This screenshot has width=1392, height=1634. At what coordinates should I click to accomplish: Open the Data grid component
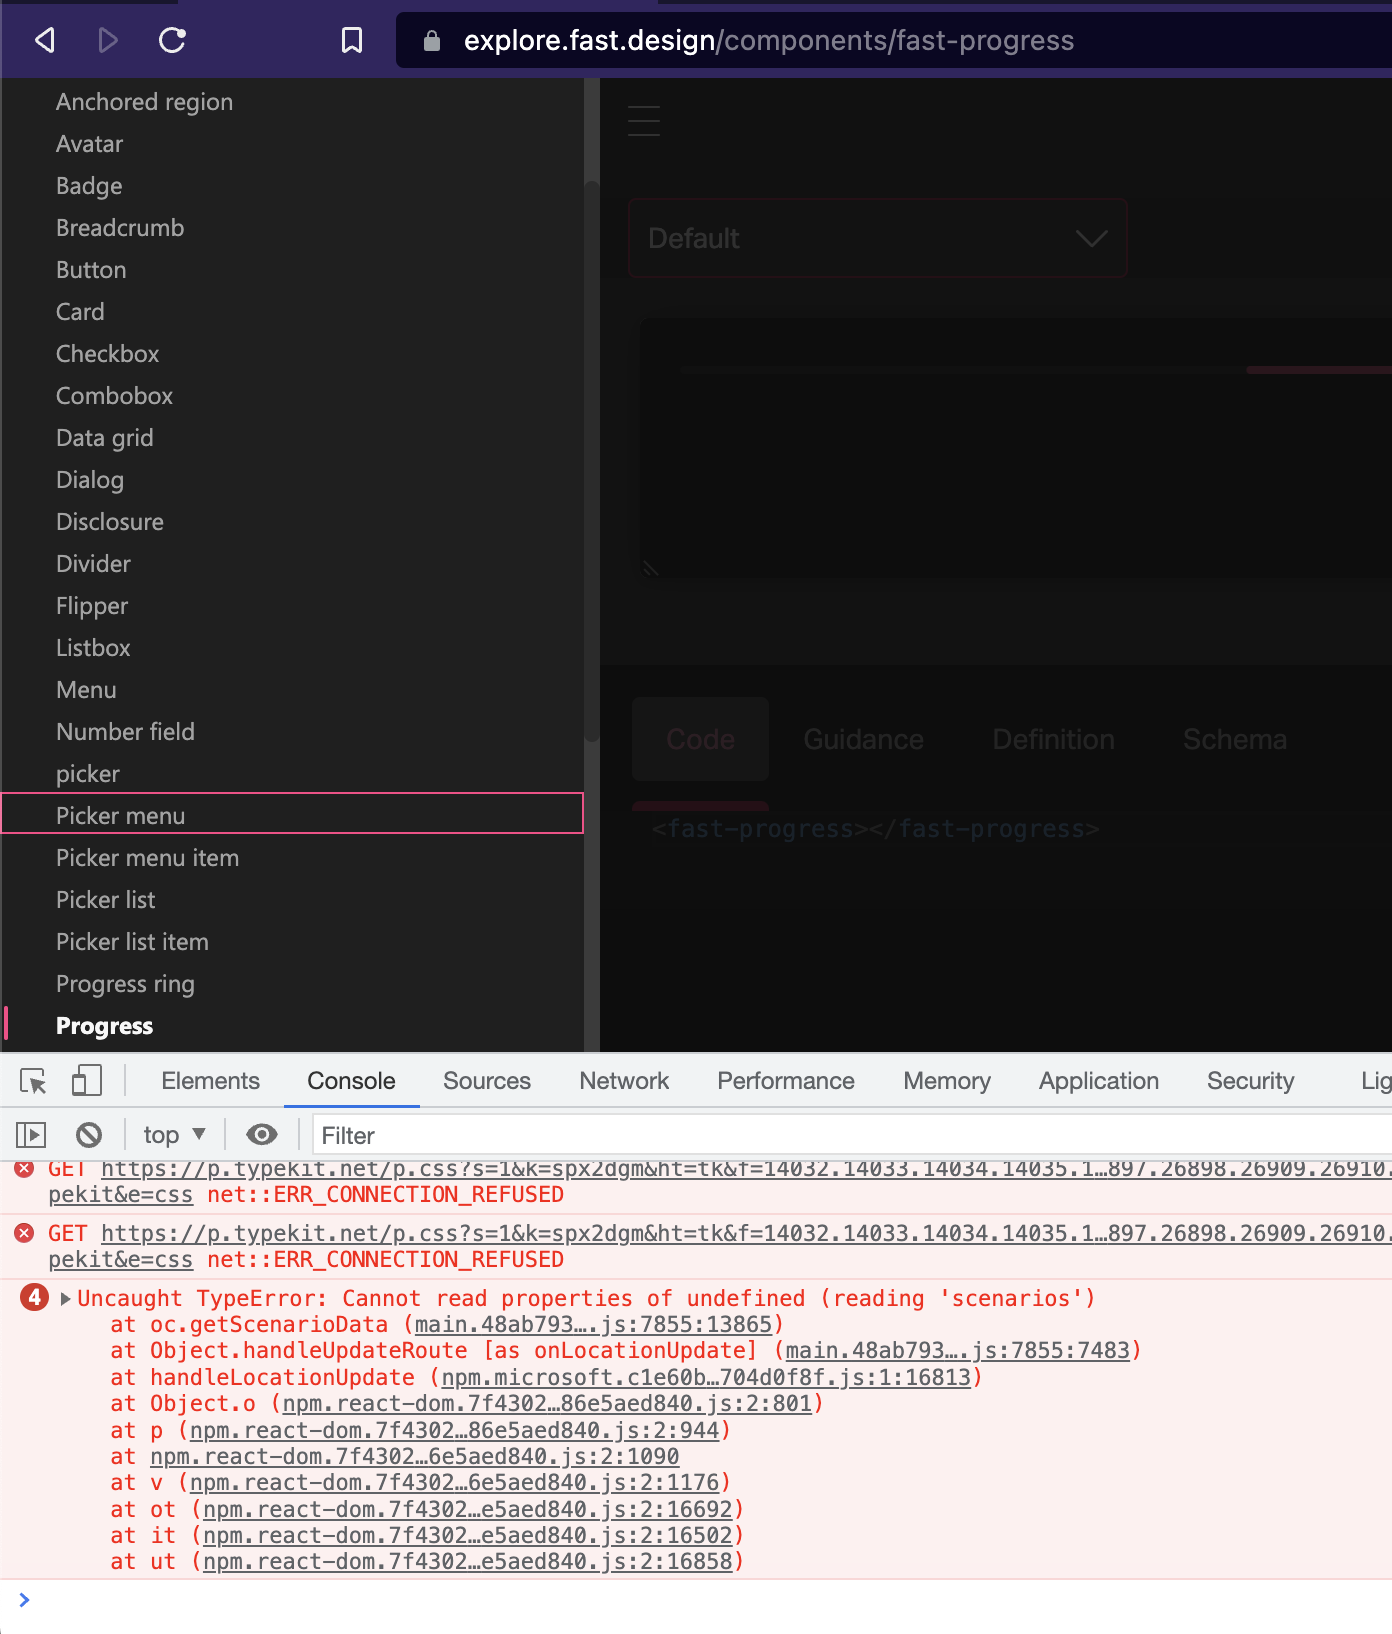coord(104,438)
